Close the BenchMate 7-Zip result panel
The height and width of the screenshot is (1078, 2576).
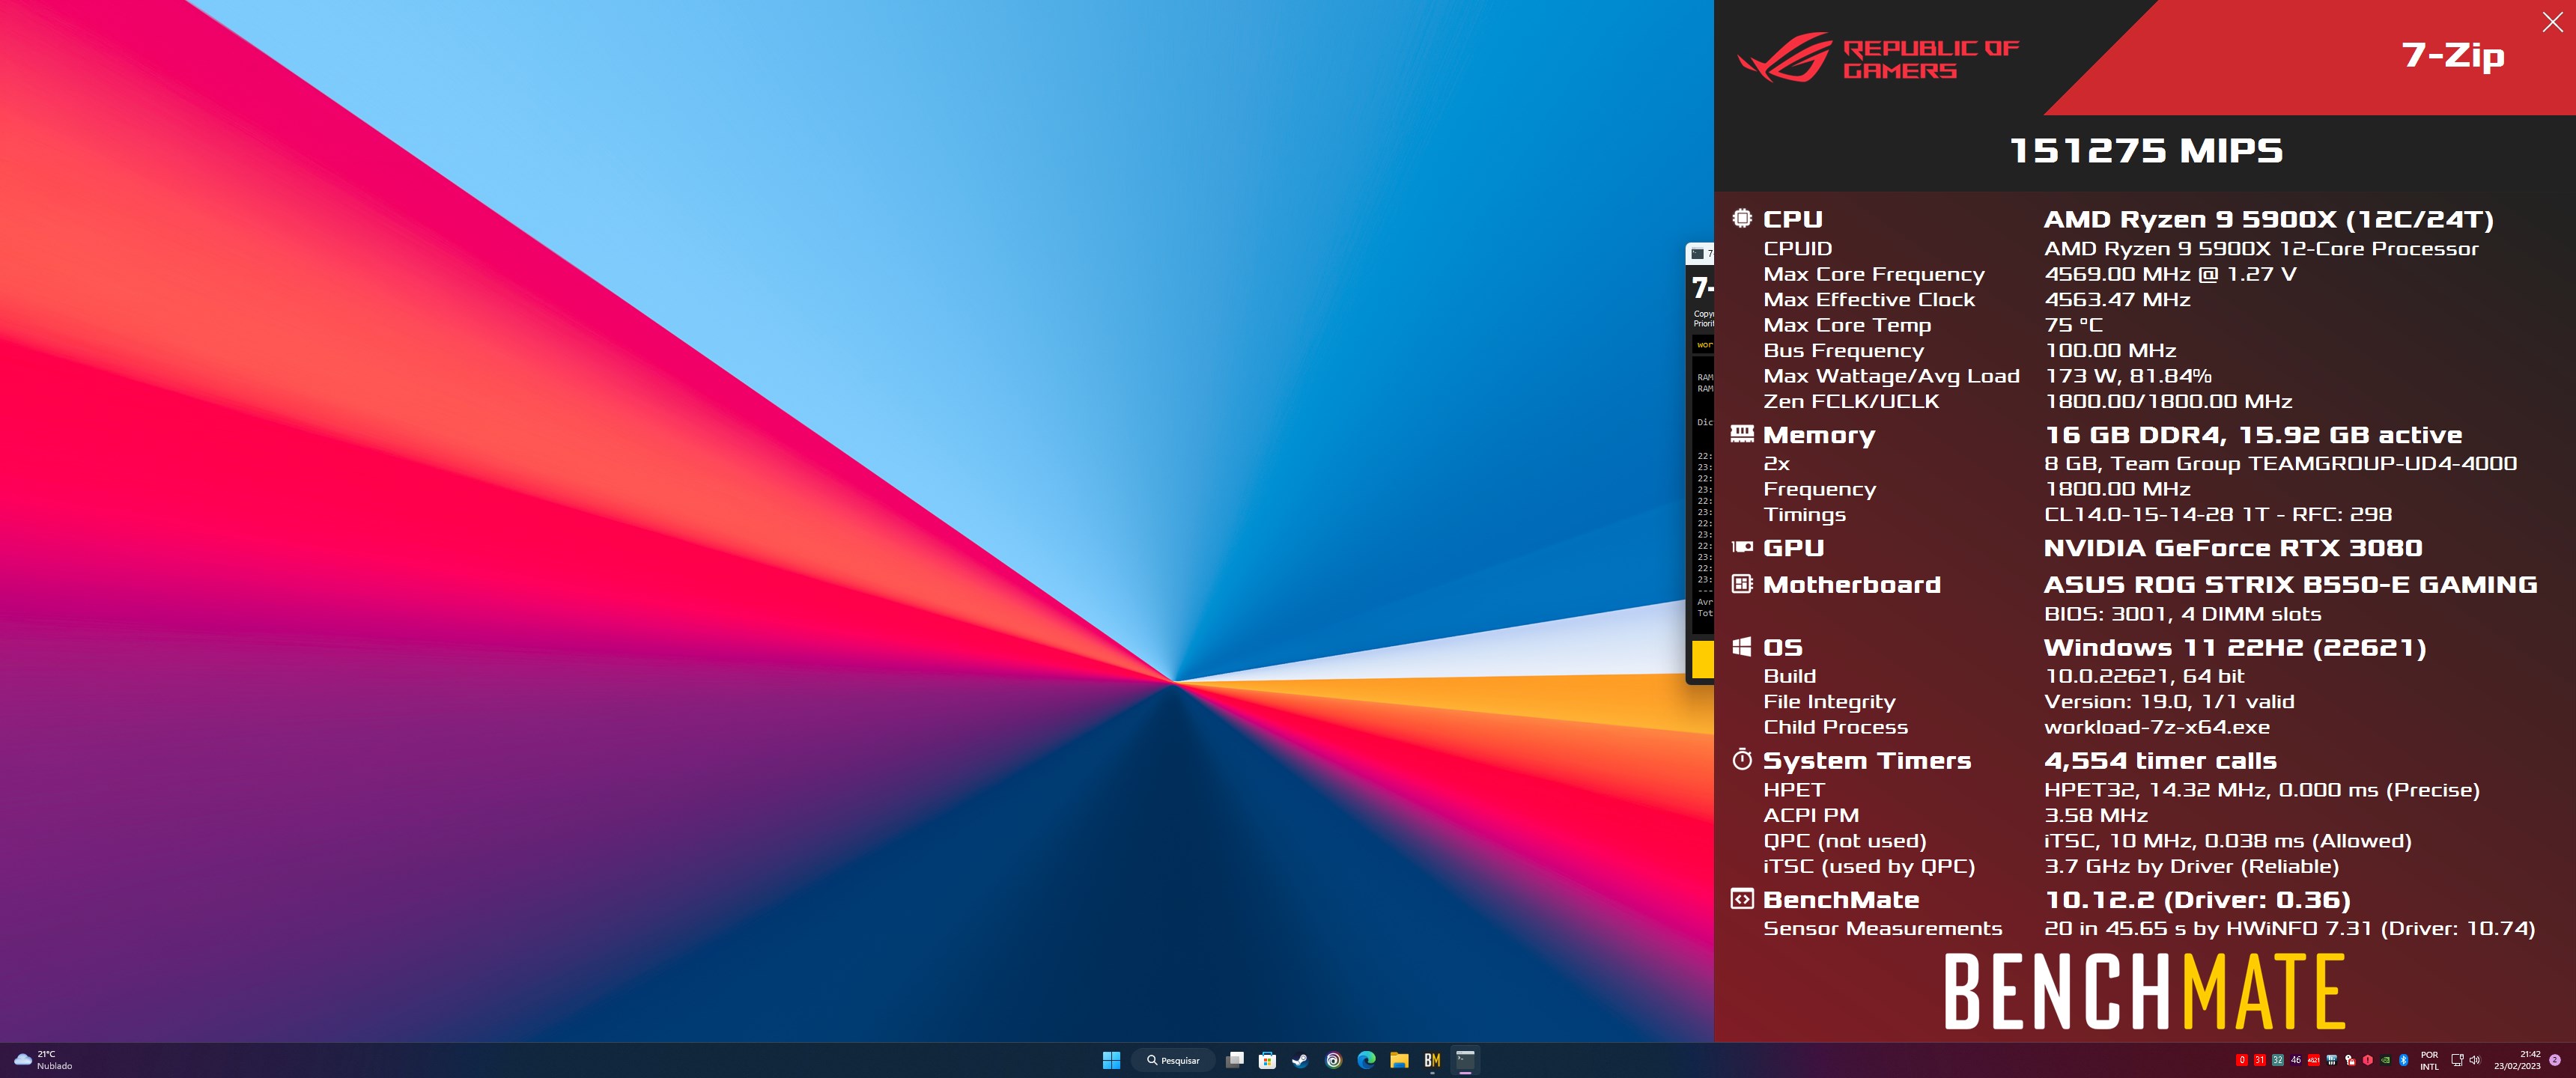click(2552, 22)
